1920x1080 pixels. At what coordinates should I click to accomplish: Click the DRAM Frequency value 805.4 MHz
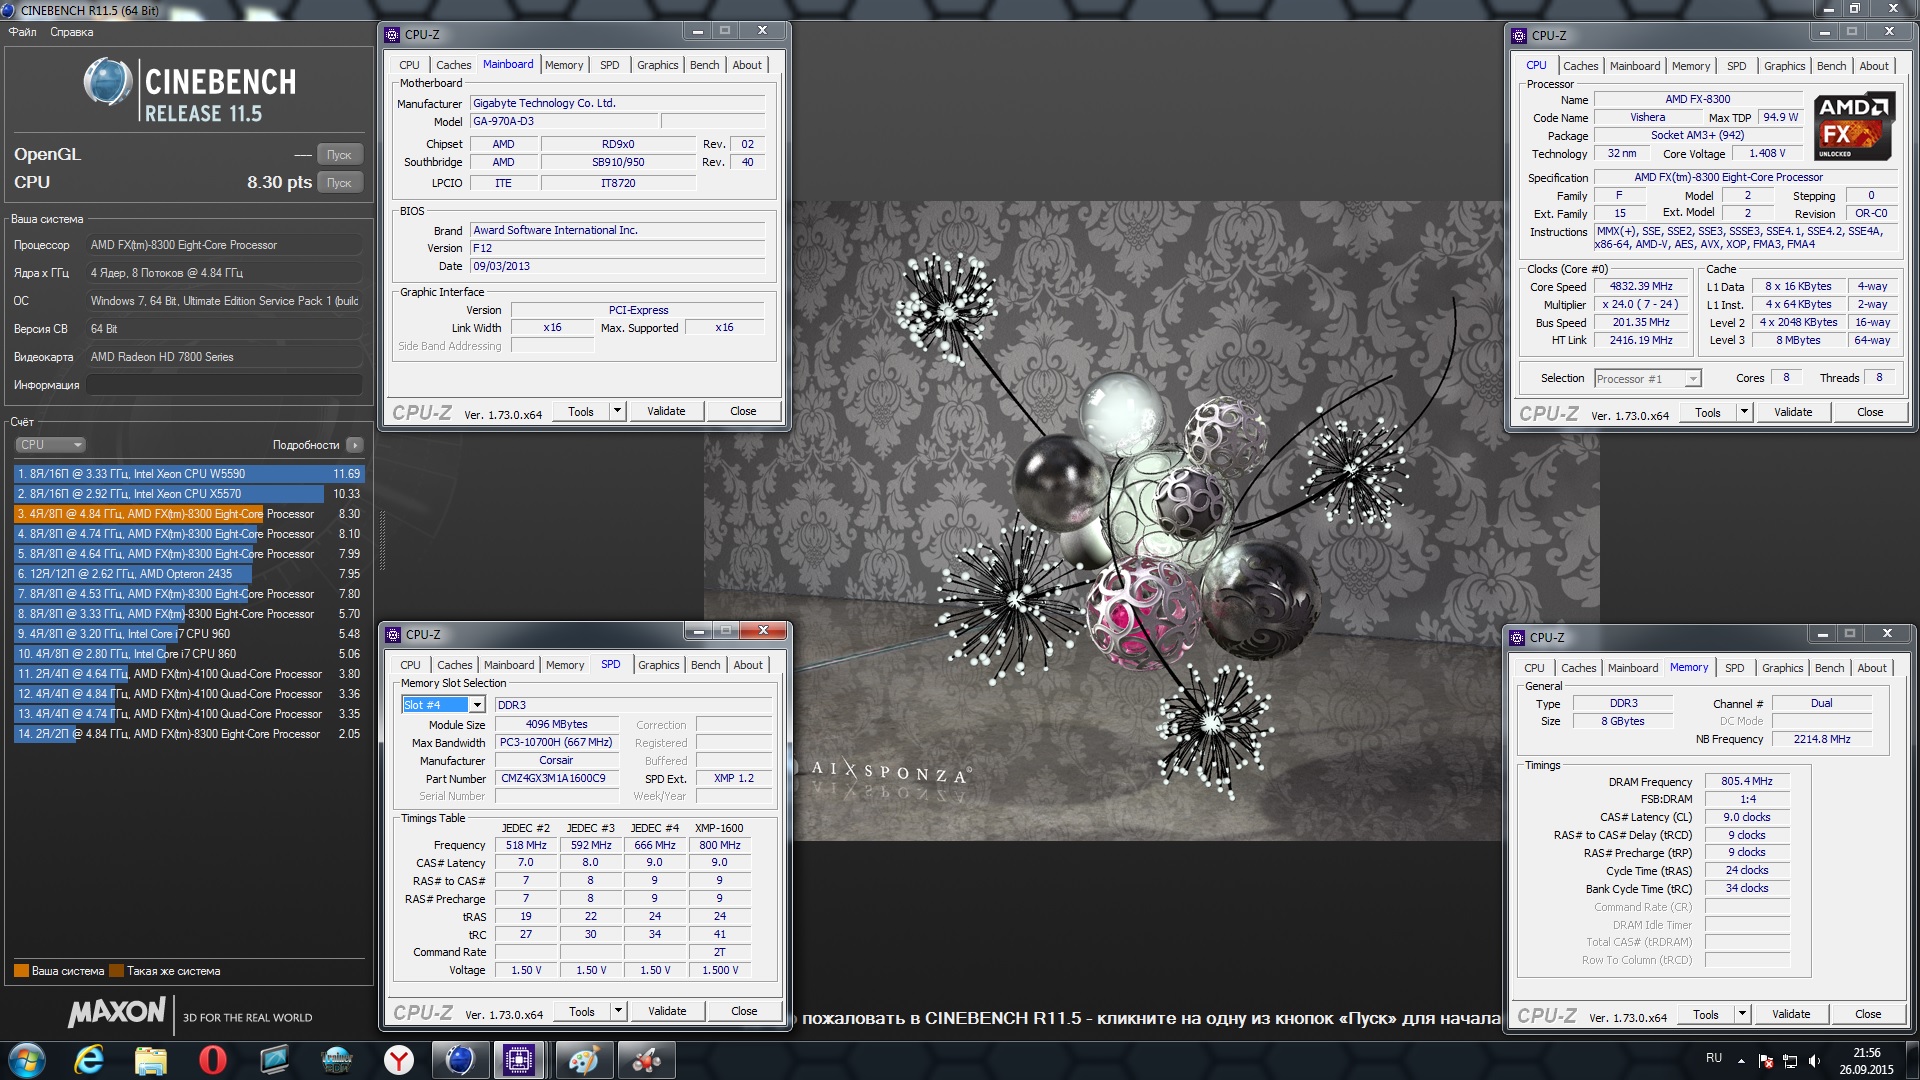pyautogui.click(x=1746, y=782)
